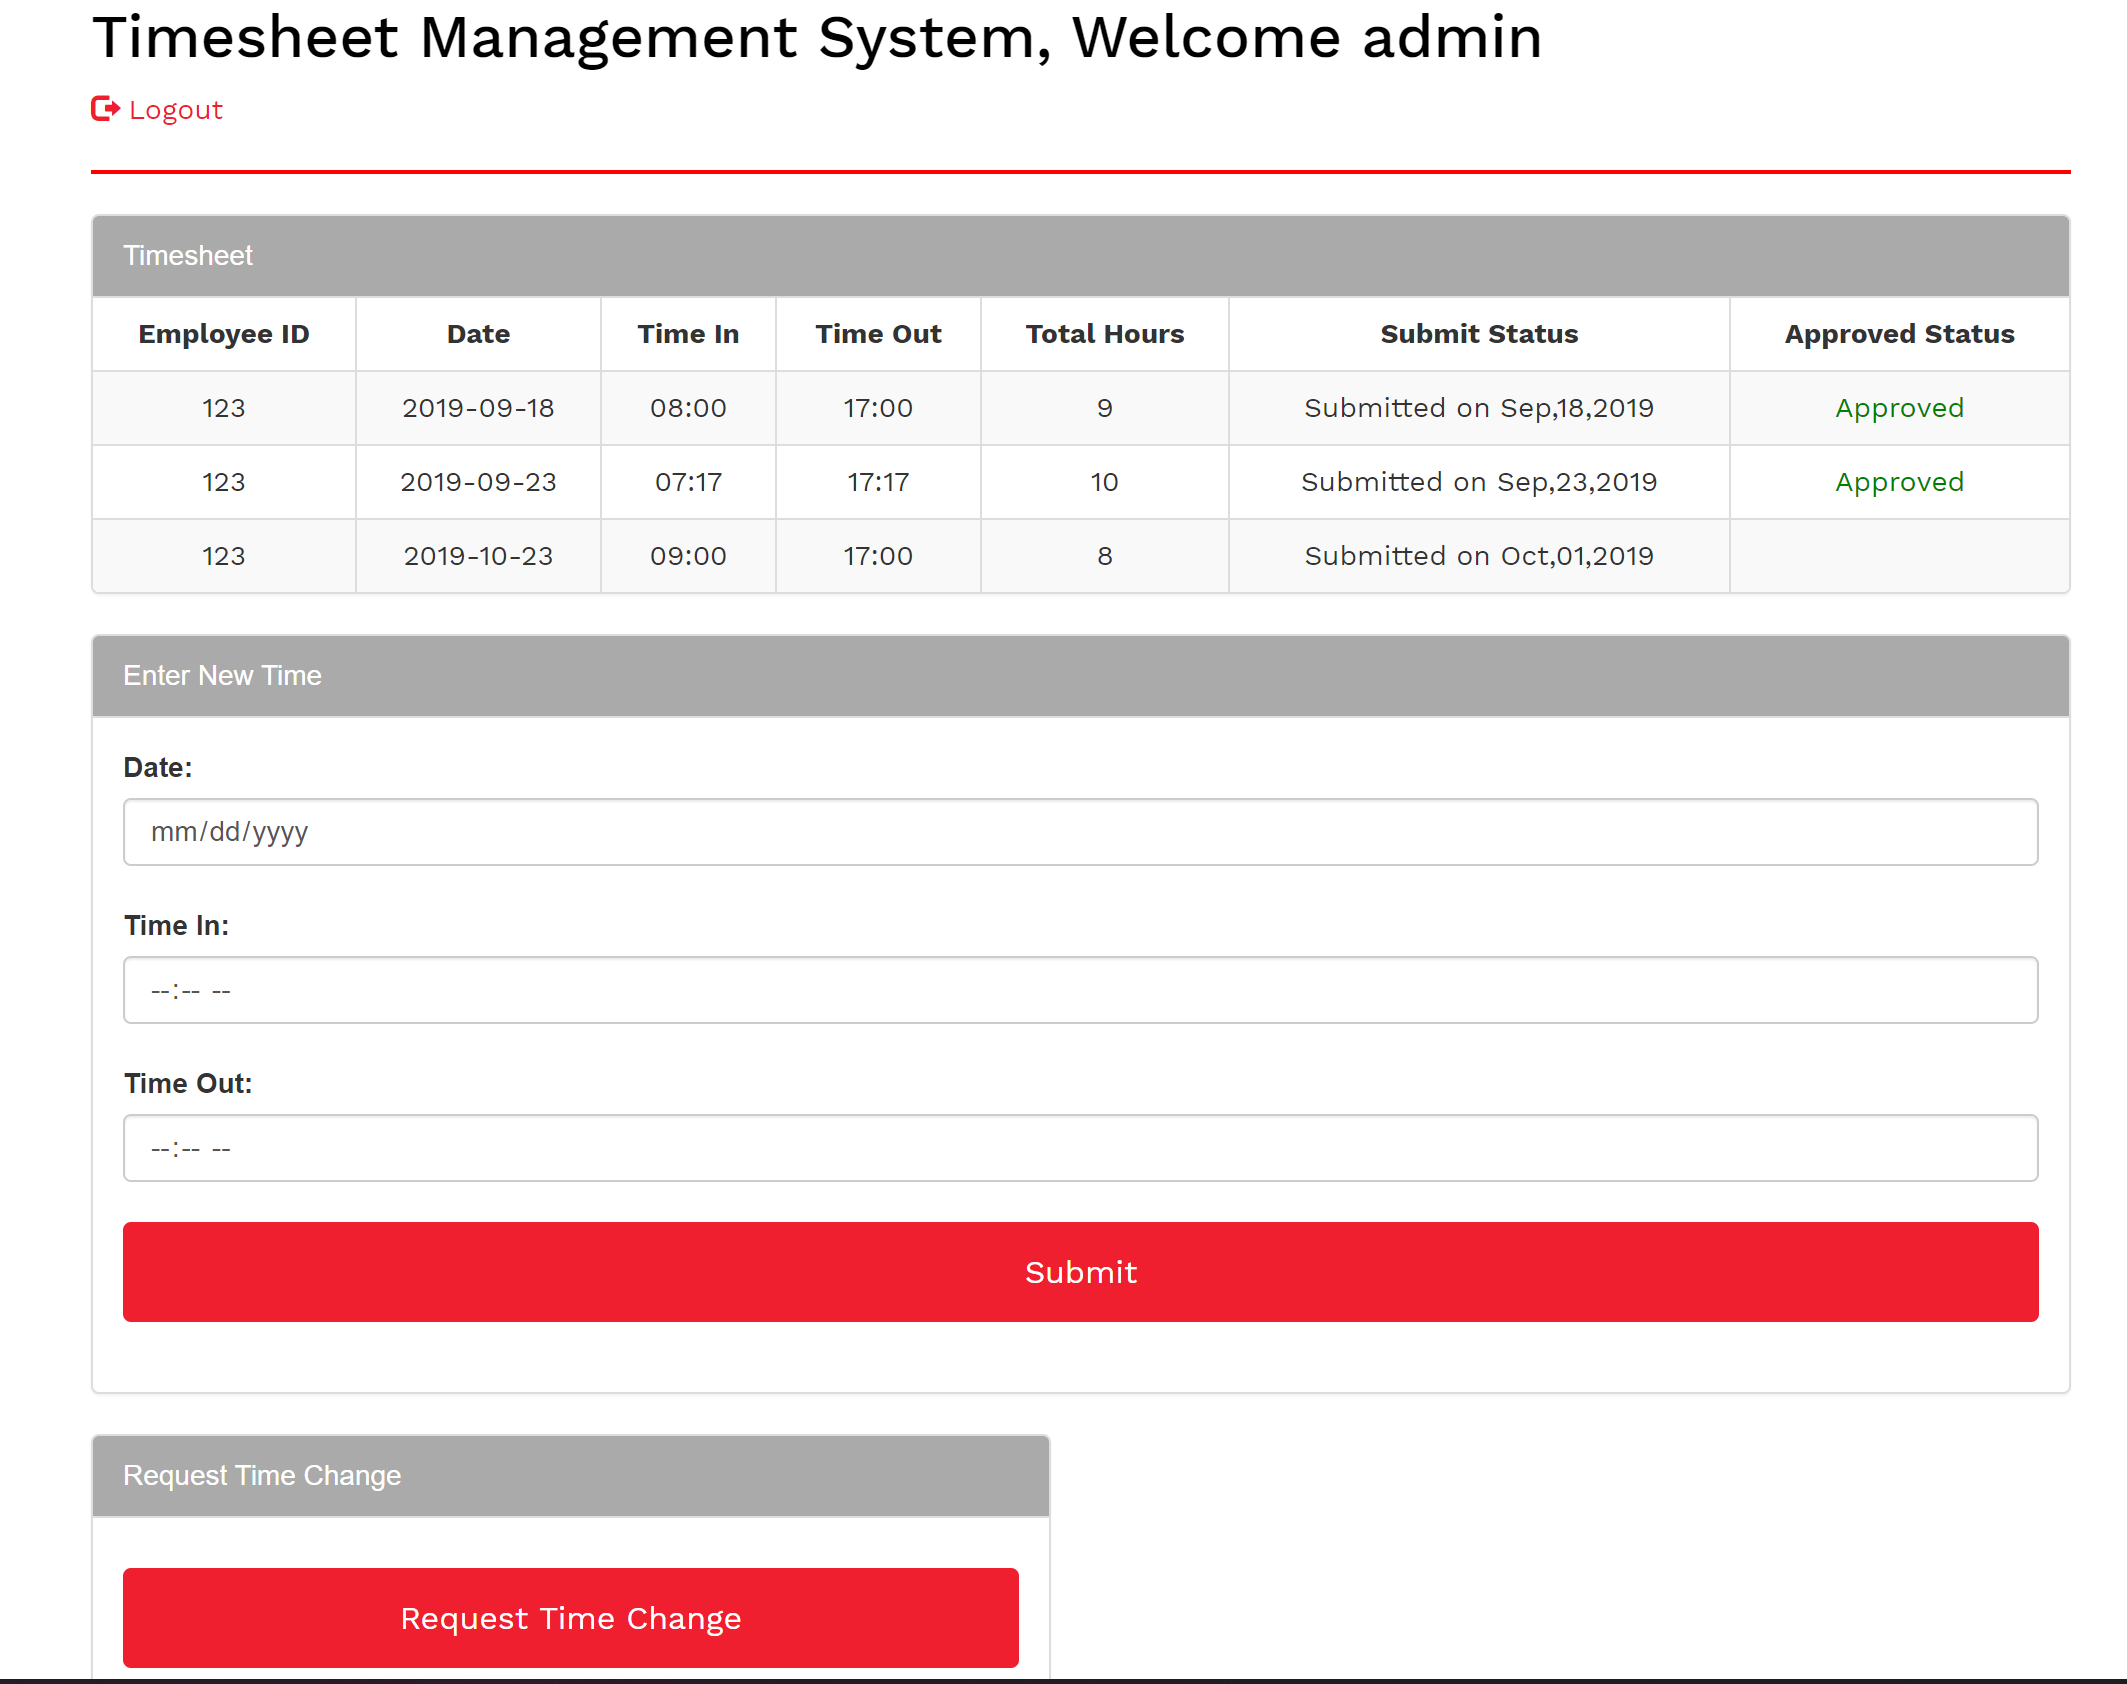The width and height of the screenshot is (2127, 1684).
Task: Click the Submitted on Oct,01,2019 cell
Action: [1478, 555]
